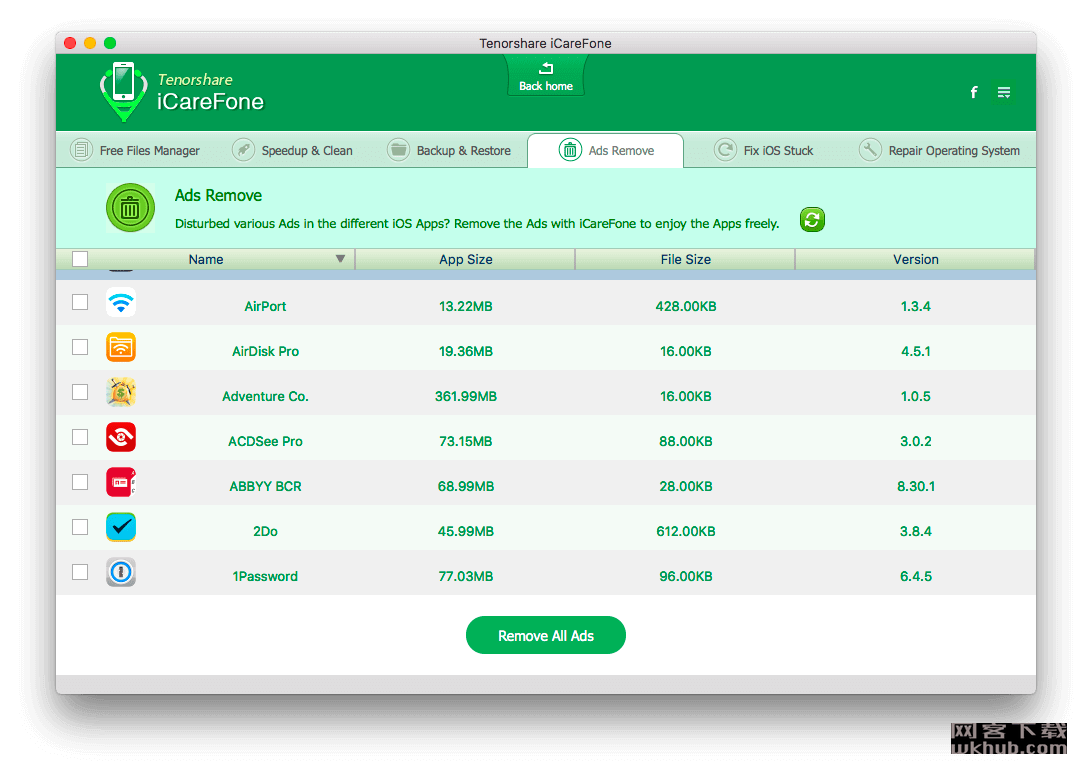Switch to the Speedup & Clean tab
The height and width of the screenshot is (774, 1092).
[x=292, y=150]
